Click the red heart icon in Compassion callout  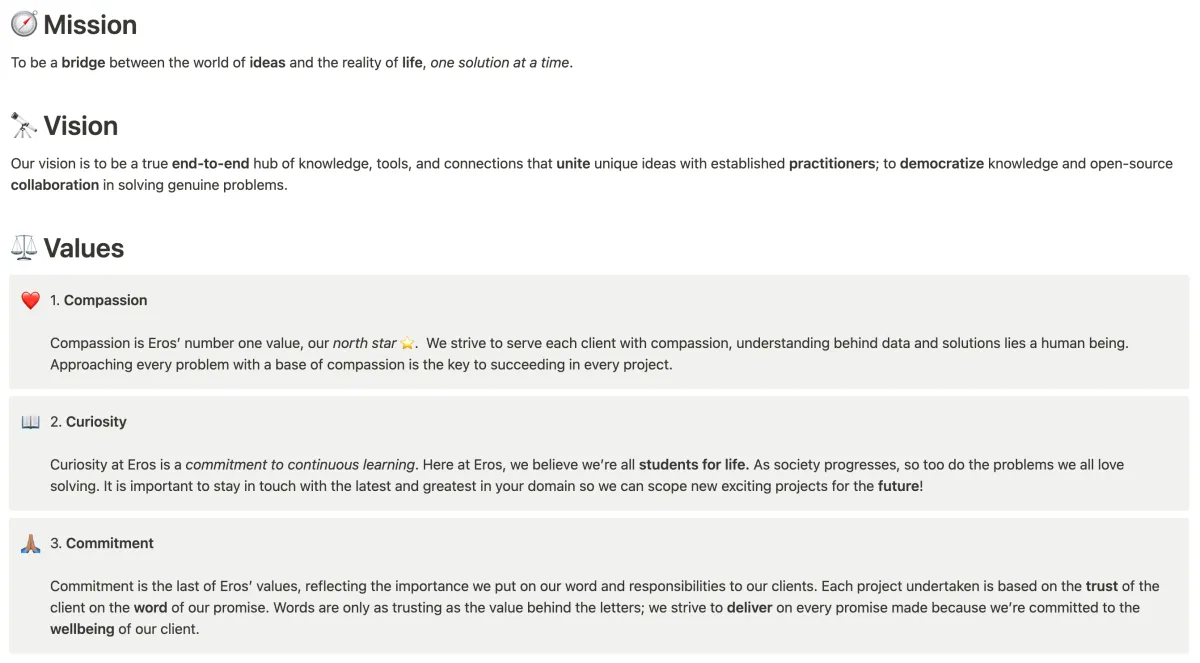point(31,300)
